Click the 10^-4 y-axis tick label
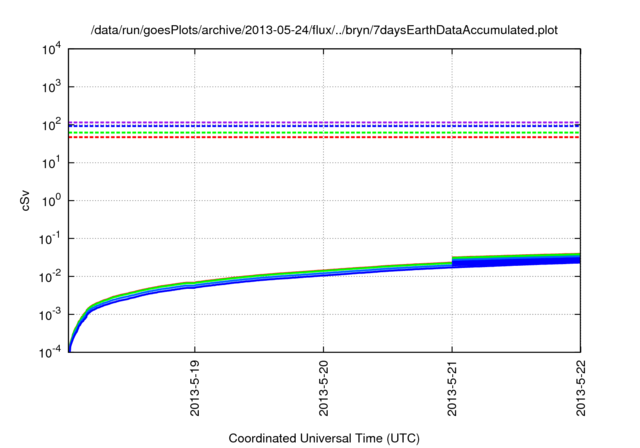Image resolution: width=640 pixels, height=448 pixels. pyautogui.click(x=50, y=352)
